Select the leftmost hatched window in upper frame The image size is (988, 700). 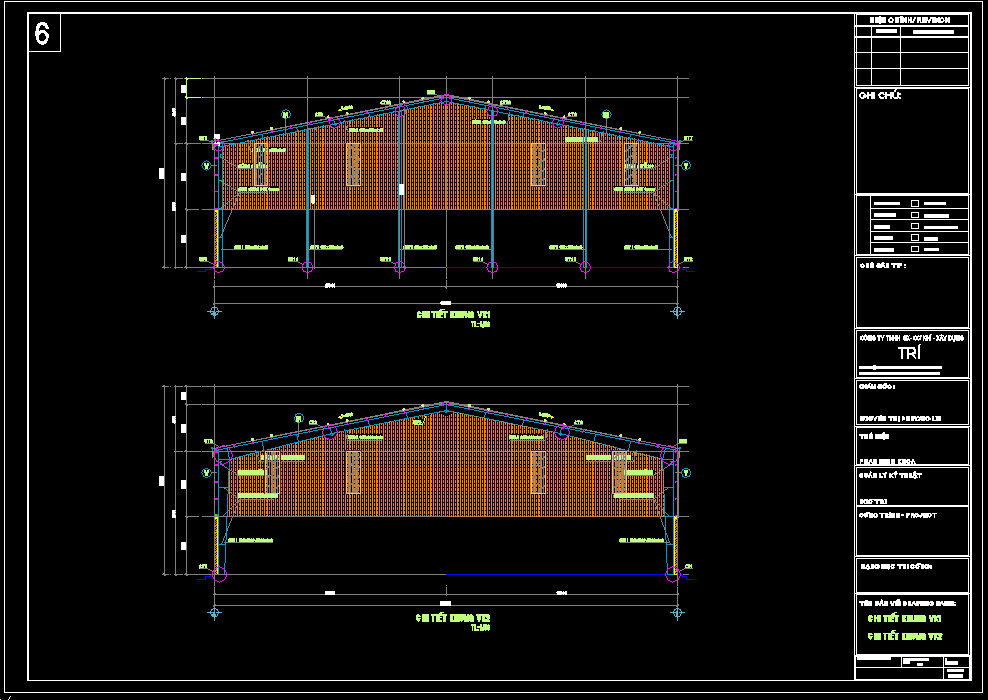coord(260,164)
